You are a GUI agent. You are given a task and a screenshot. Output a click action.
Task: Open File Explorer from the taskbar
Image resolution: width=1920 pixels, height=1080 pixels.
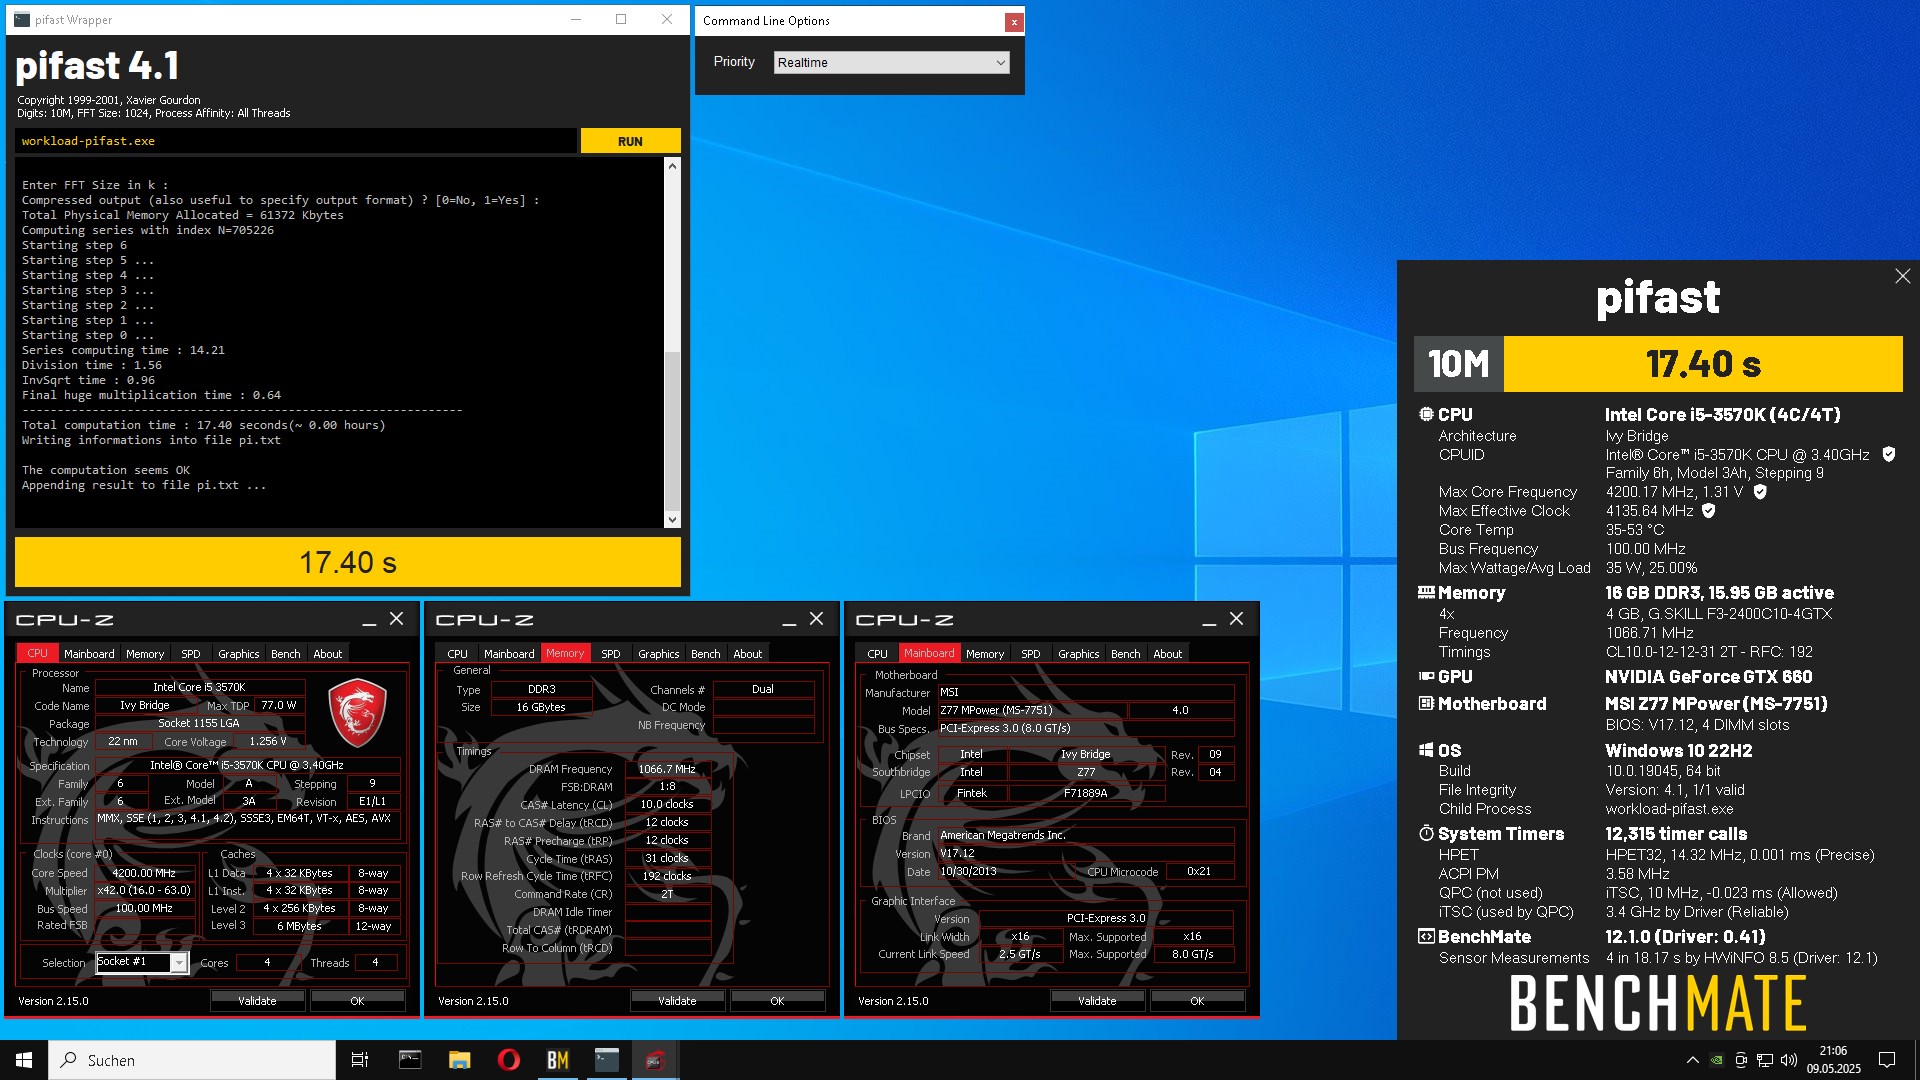point(459,1060)
